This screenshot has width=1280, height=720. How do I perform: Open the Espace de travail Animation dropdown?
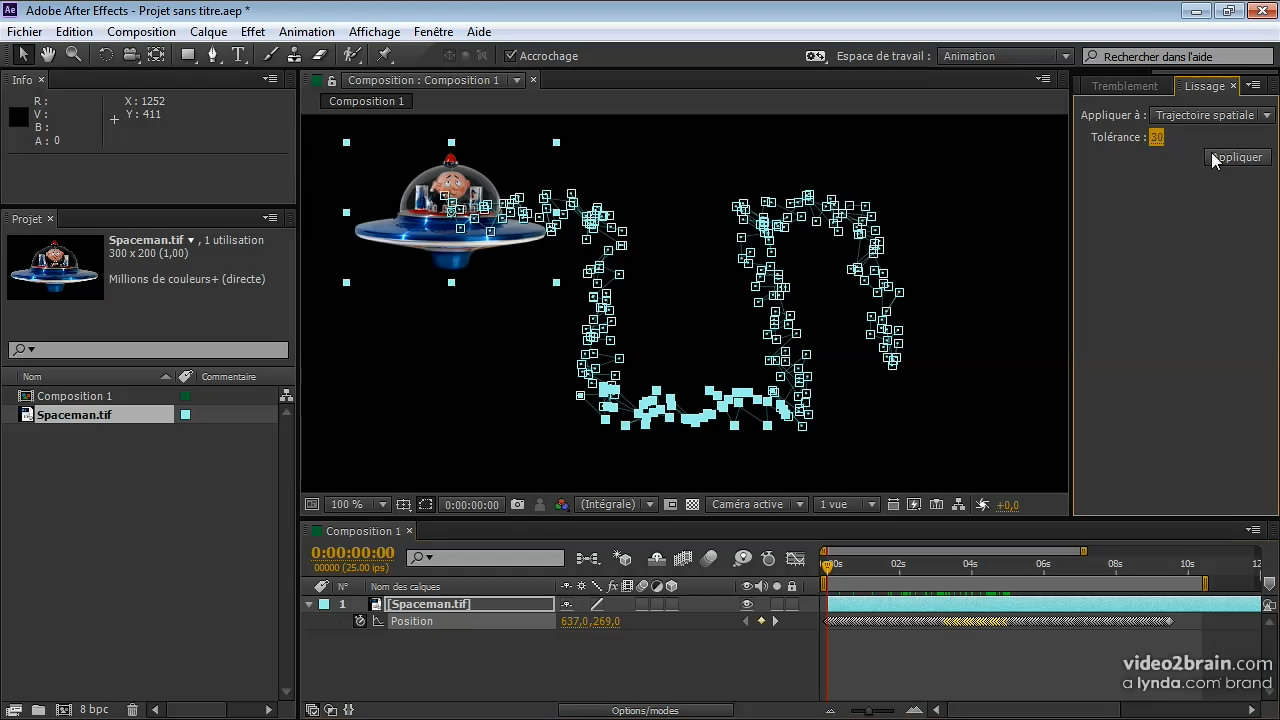[1006, 56]
